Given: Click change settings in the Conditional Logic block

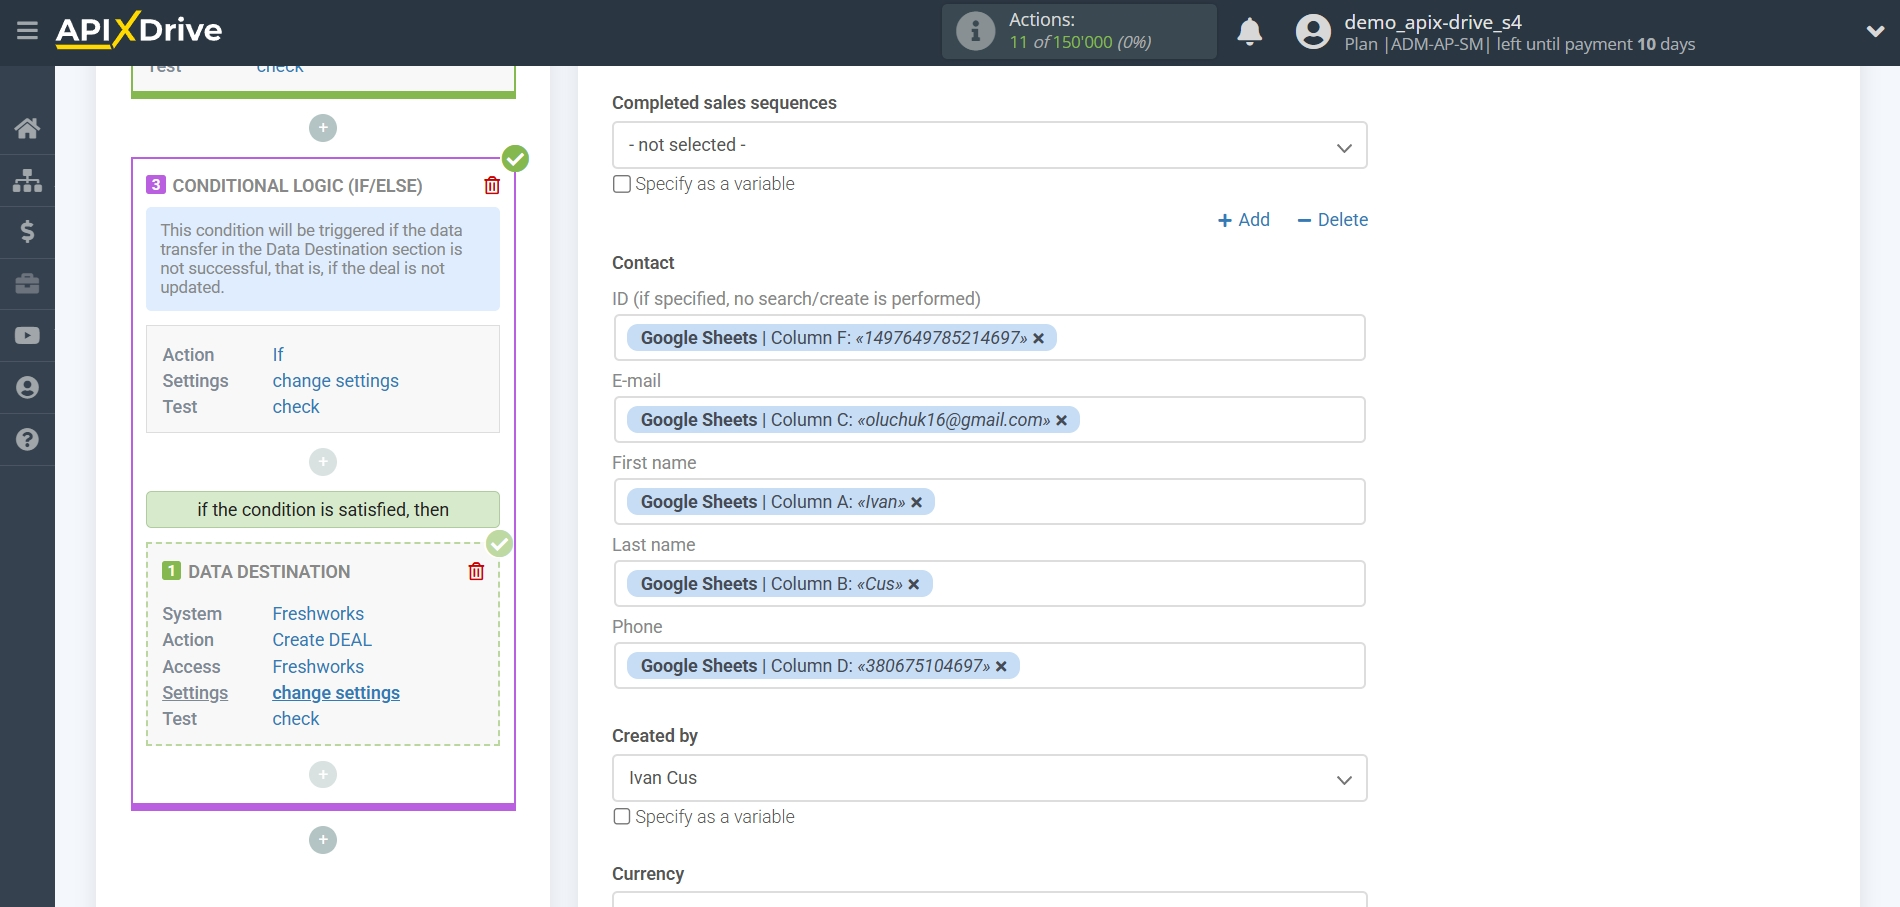Looking at the screenshot, I should 335,381.
